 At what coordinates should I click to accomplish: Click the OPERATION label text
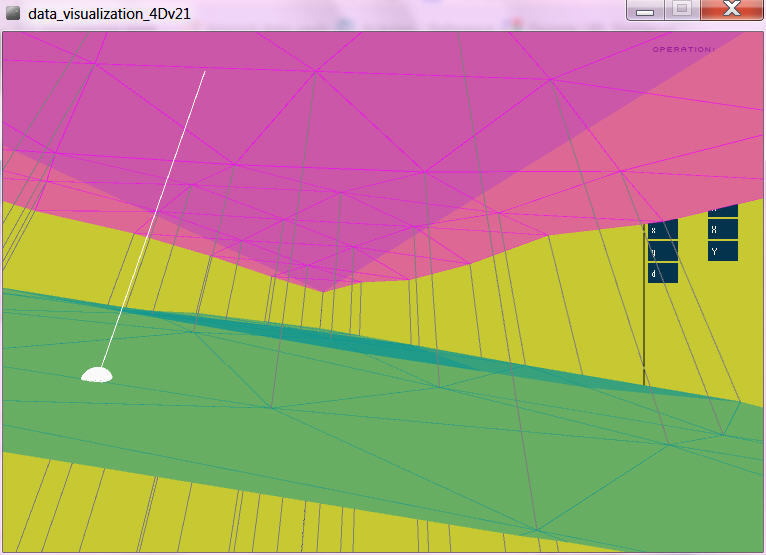[683, 49]
